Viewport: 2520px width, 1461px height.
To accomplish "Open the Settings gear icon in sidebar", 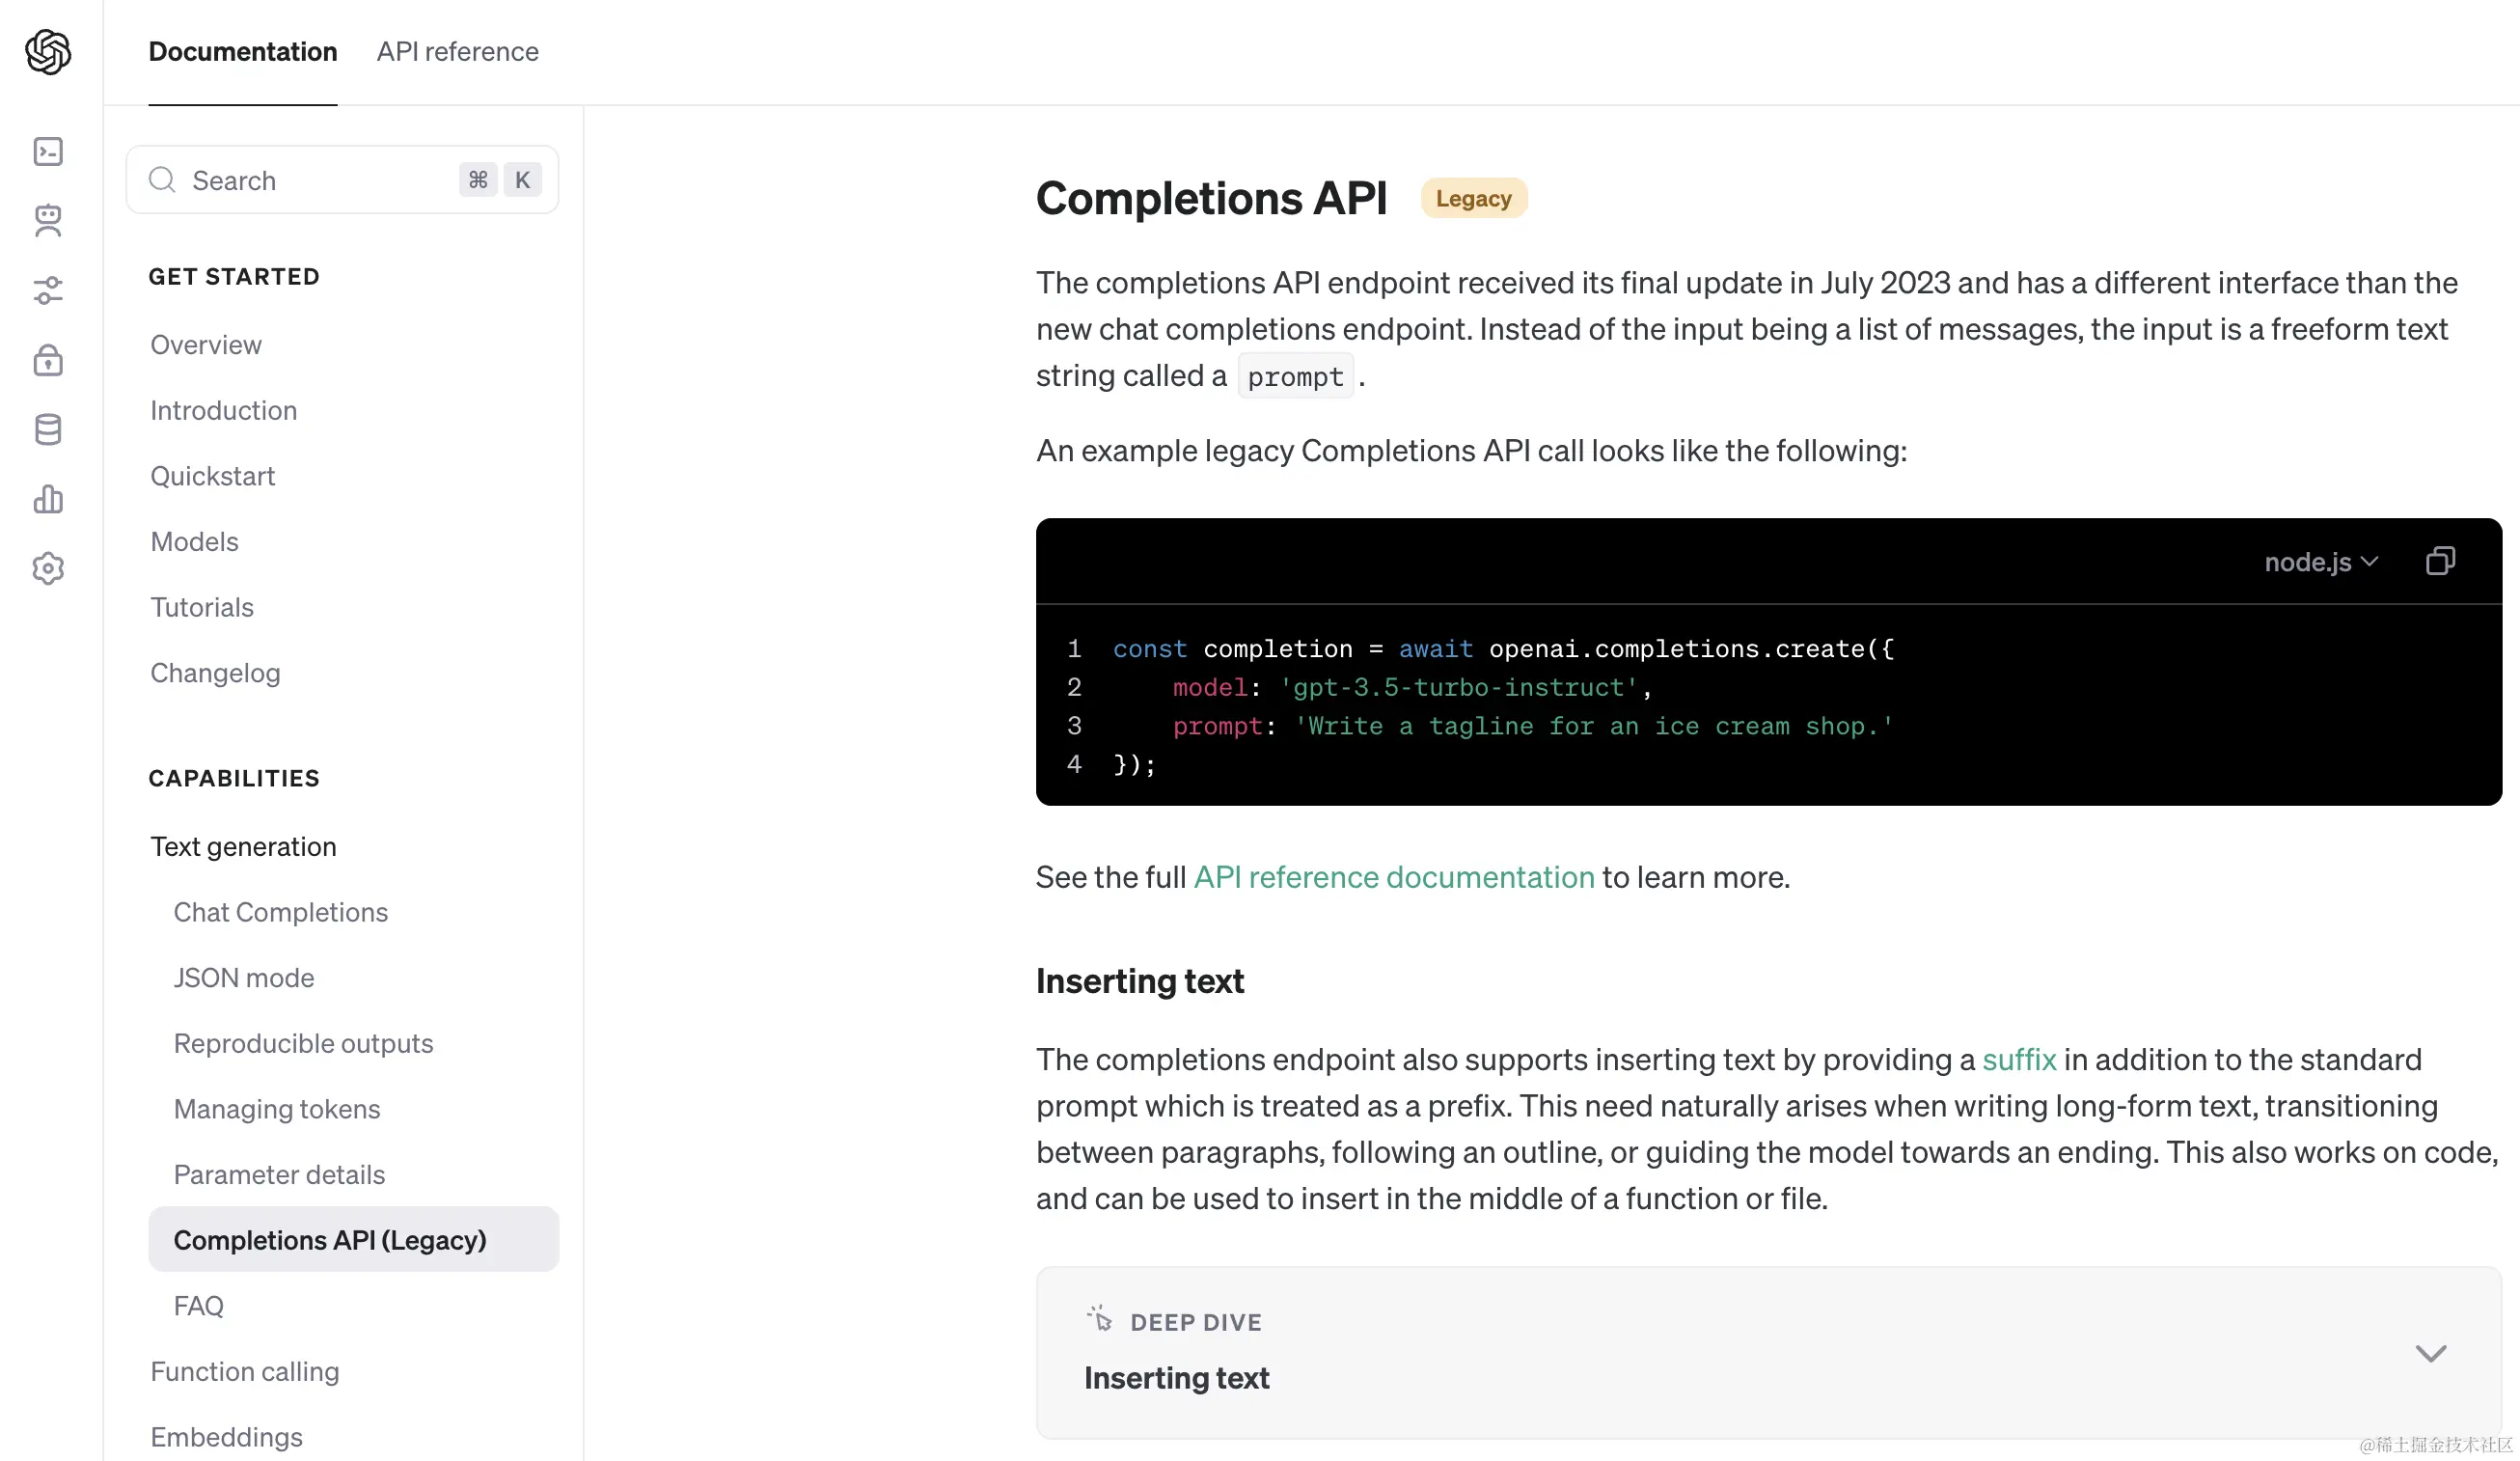I will (48, 568).
